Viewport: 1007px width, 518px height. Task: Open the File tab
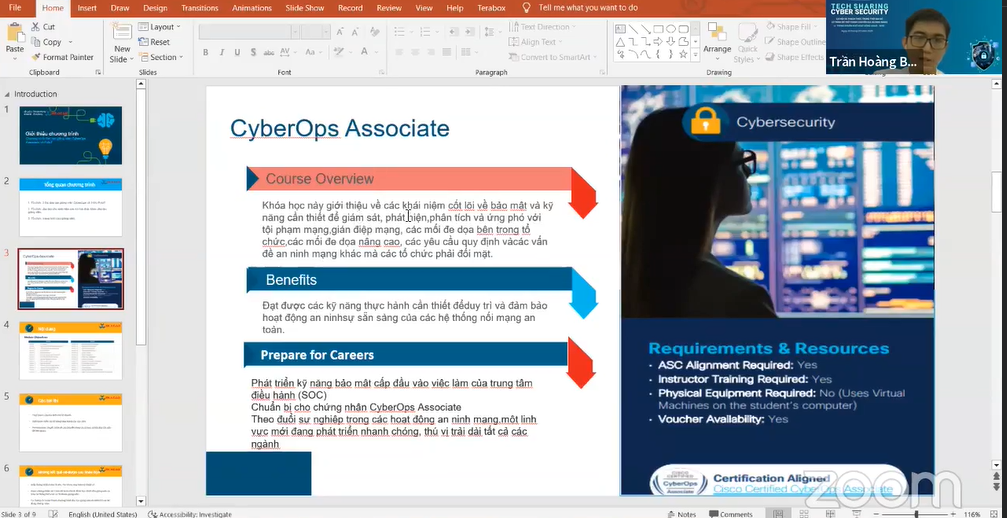tap(15, 8)
